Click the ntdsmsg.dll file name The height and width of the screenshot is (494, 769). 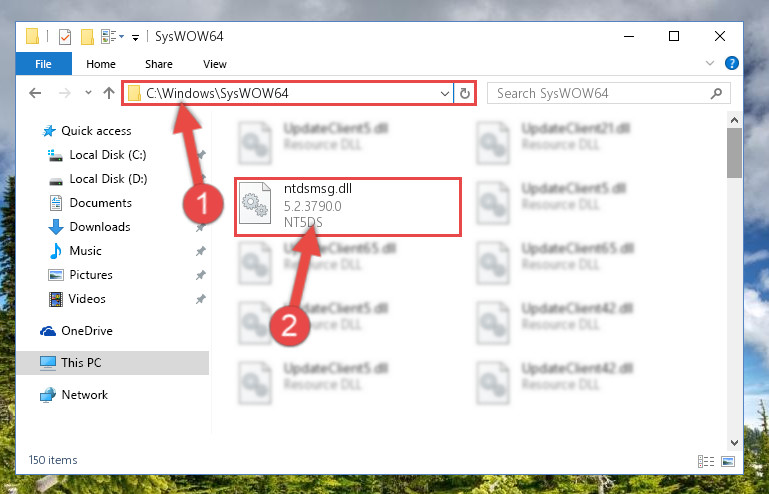pyautogui.click(x=318, y=189)
